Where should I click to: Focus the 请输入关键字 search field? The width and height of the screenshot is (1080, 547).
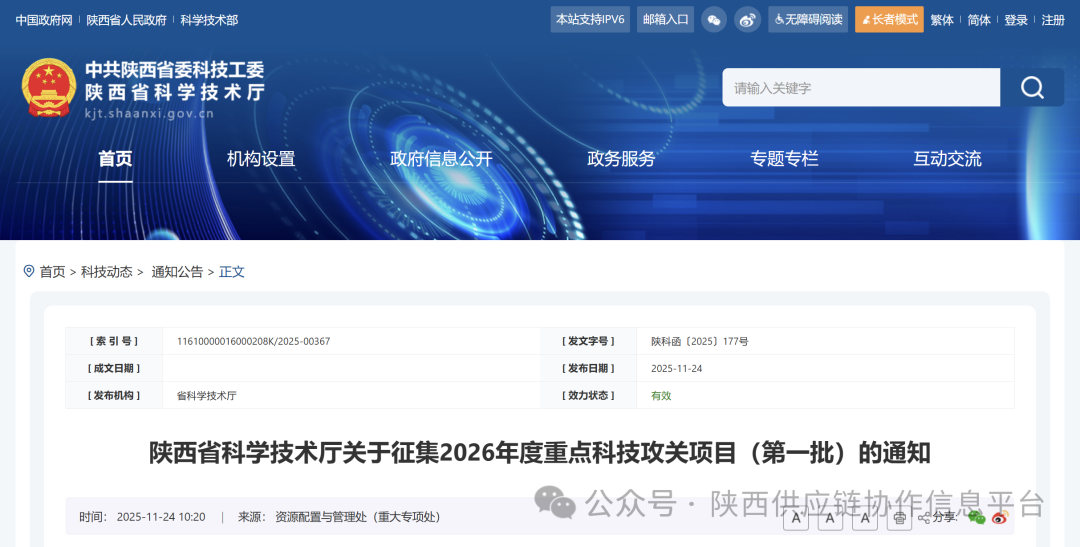coord(861,87)
